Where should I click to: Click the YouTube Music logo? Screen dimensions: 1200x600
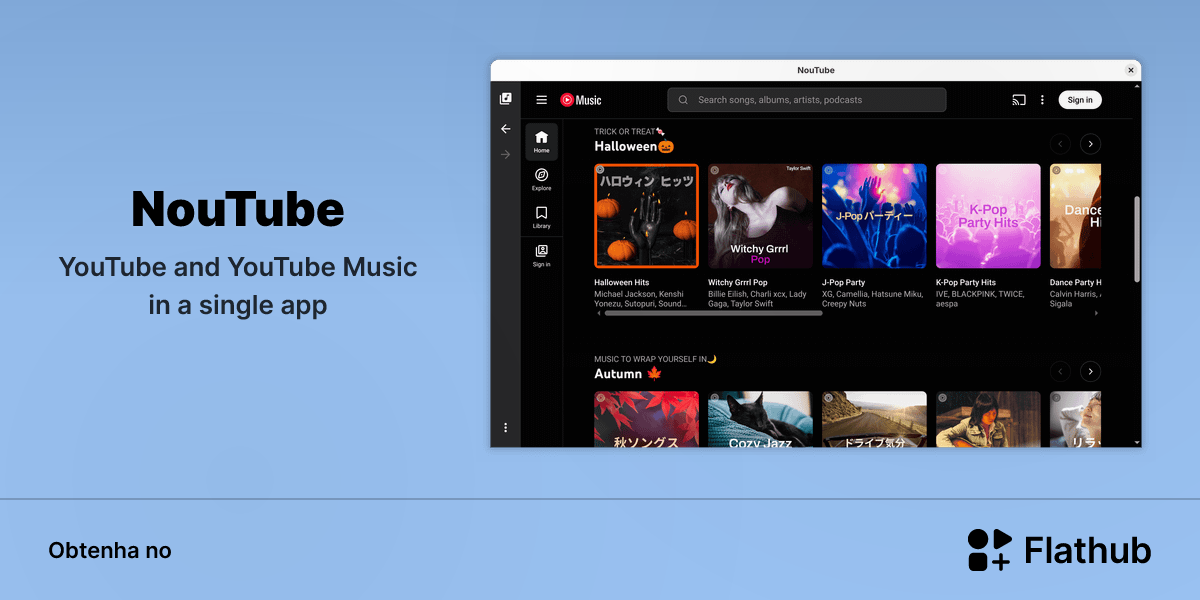[581, 100]
